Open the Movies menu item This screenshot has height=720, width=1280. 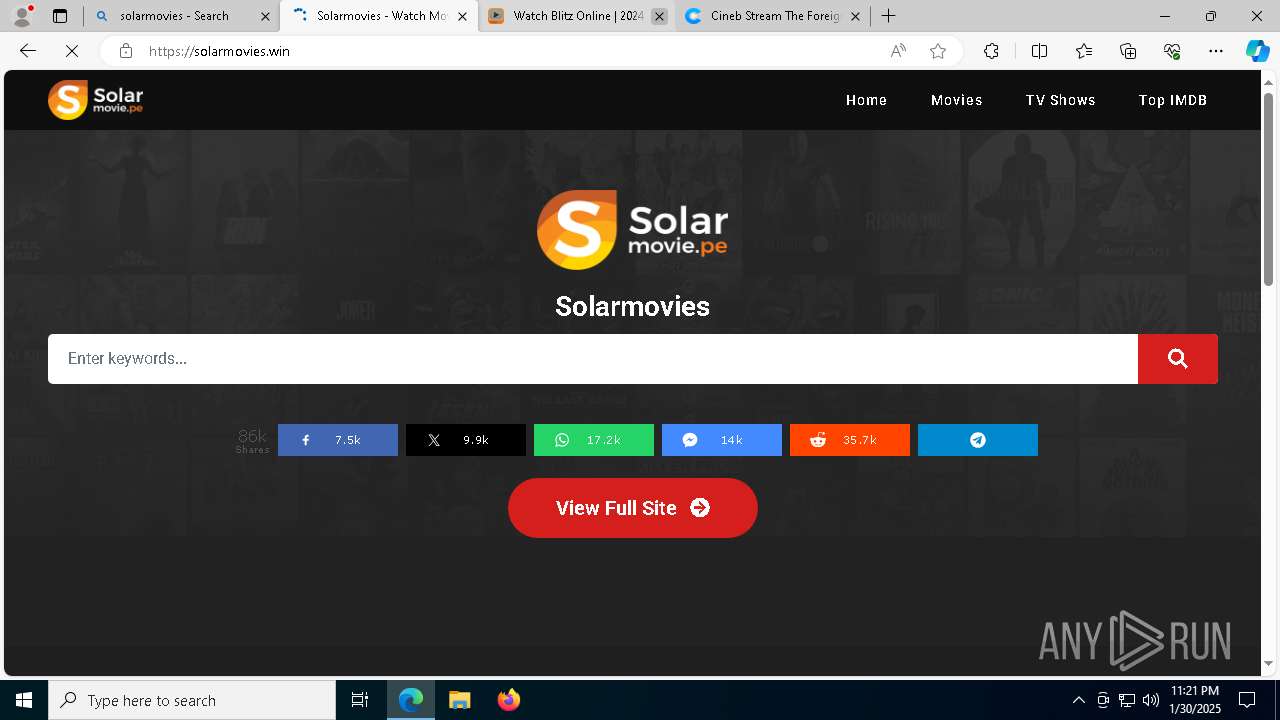click(x=957, y=100)
